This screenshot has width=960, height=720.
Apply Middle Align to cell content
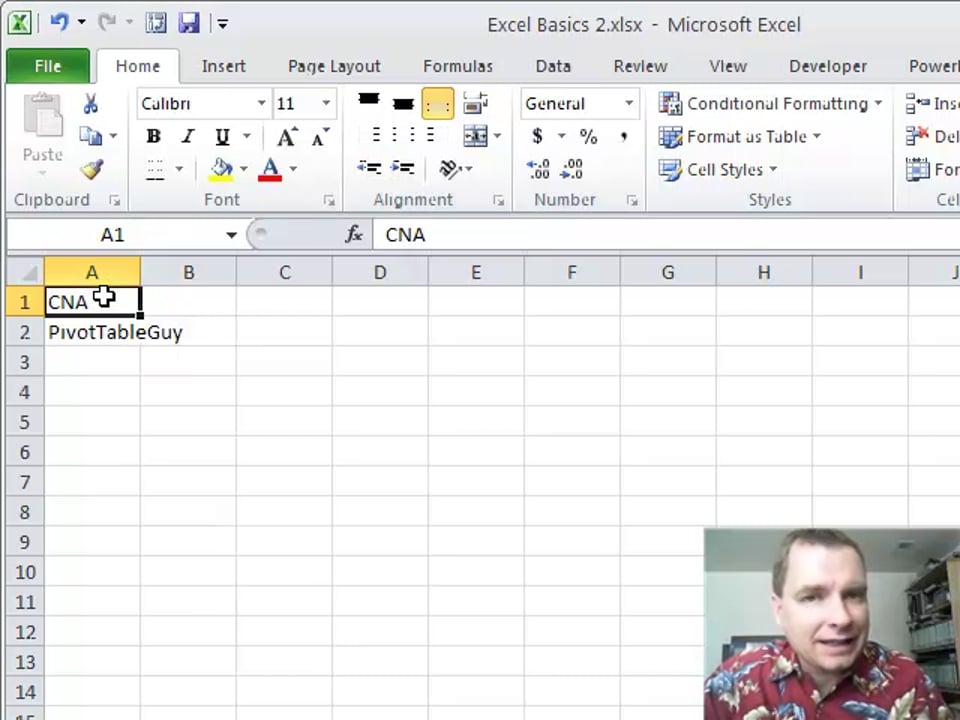click(x=402, y=103)
